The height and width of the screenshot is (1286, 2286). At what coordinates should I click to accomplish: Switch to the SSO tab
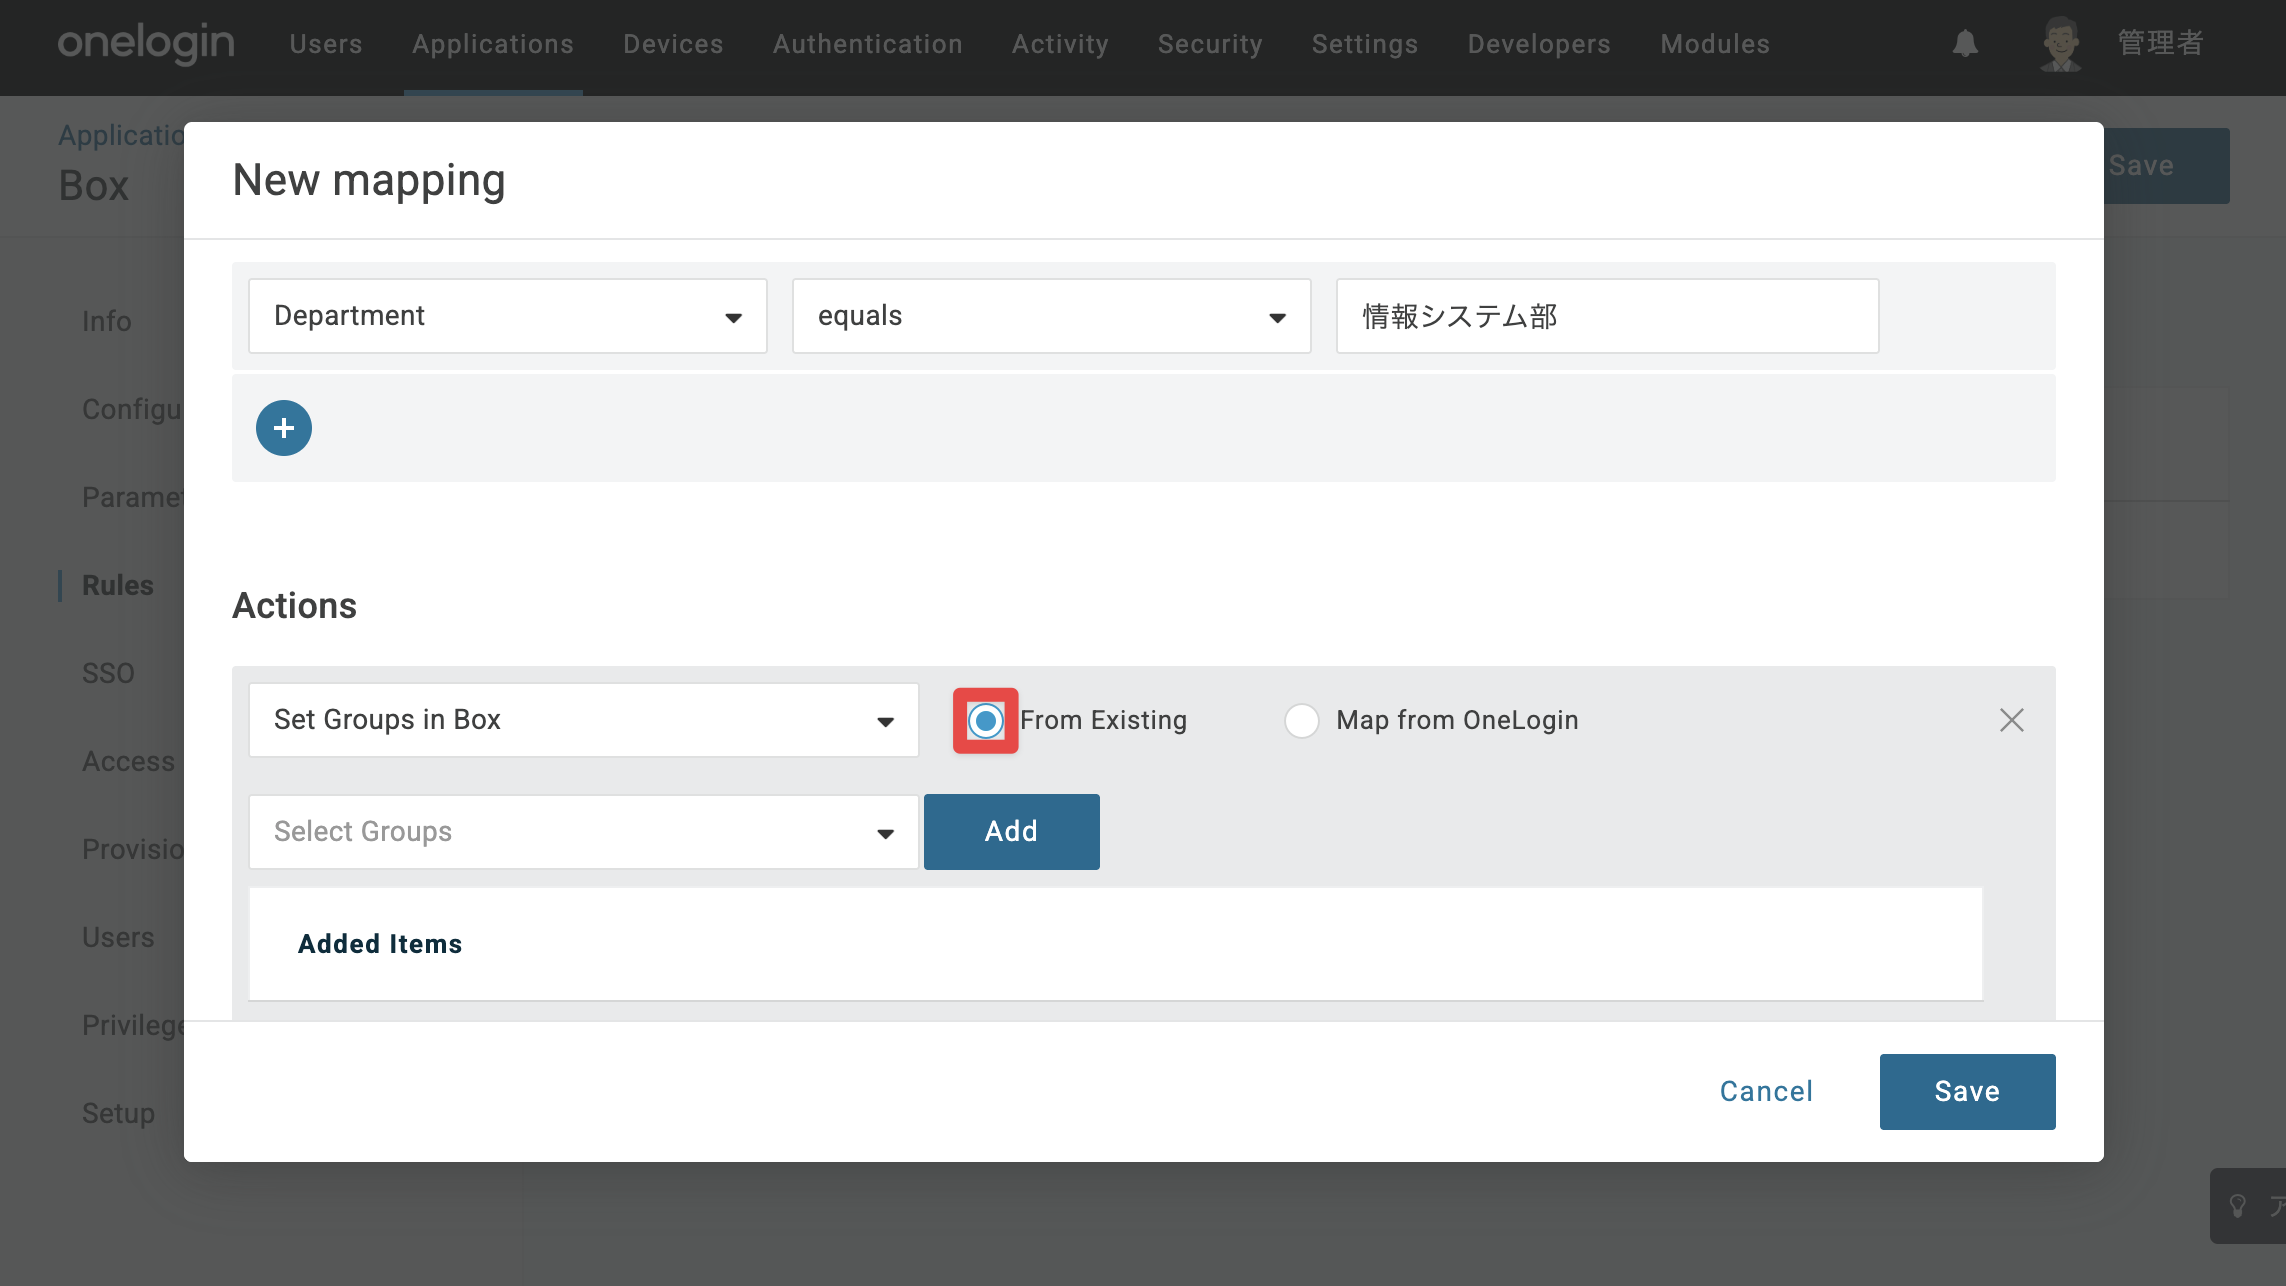click(x=108, y=673)
